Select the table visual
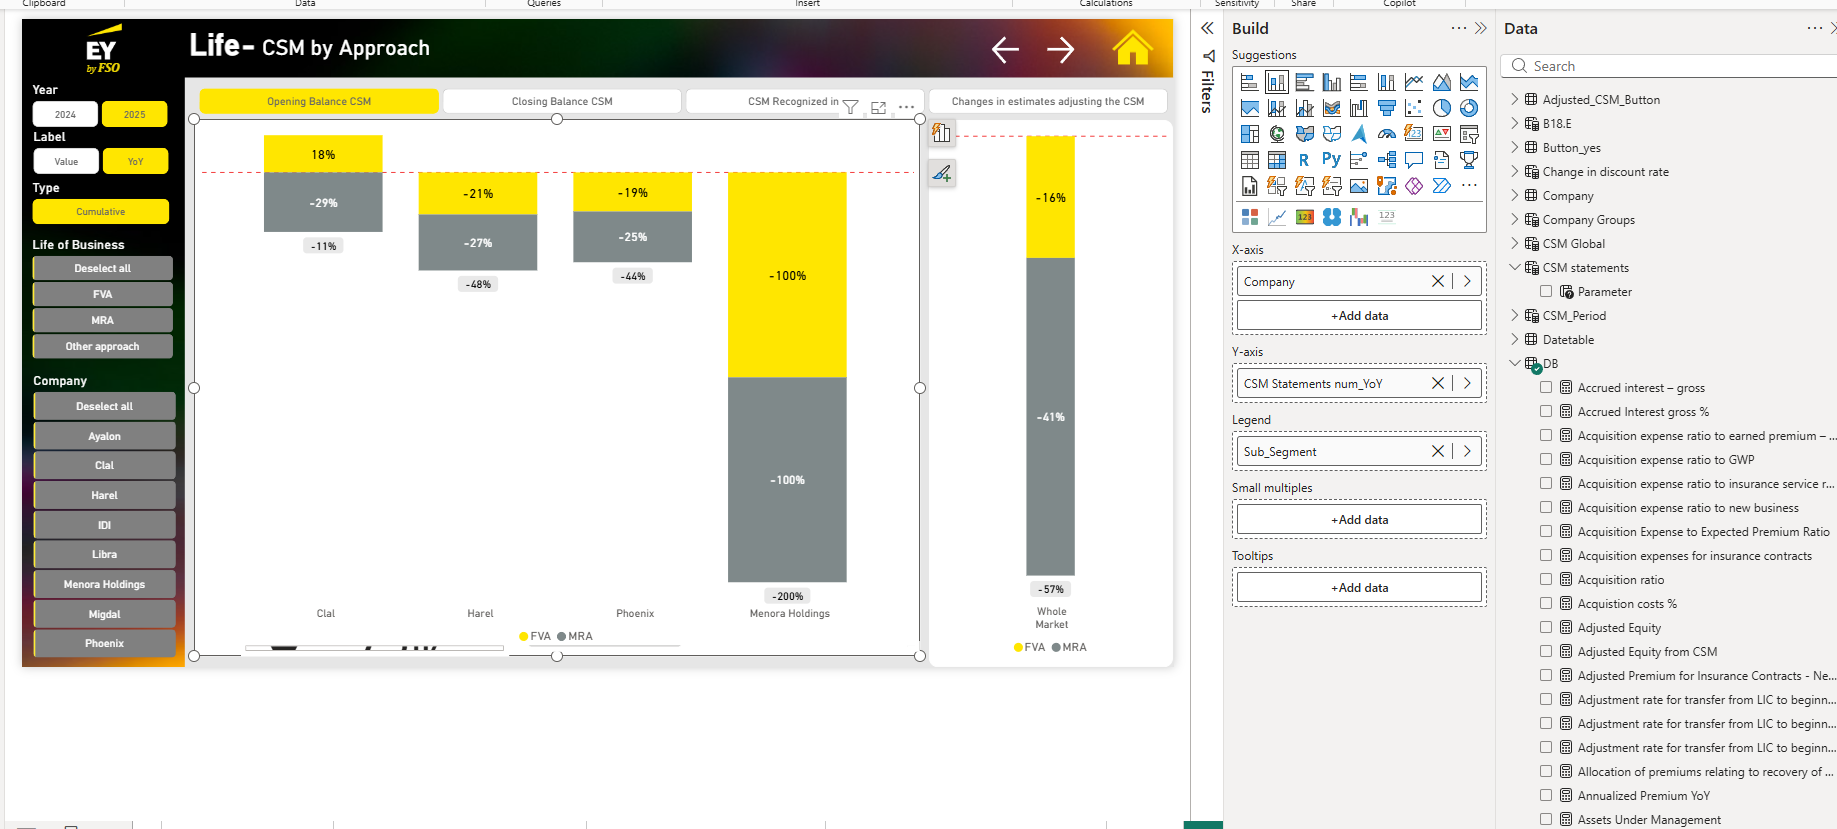The image size is (1837, 829). coord(1249,160)
